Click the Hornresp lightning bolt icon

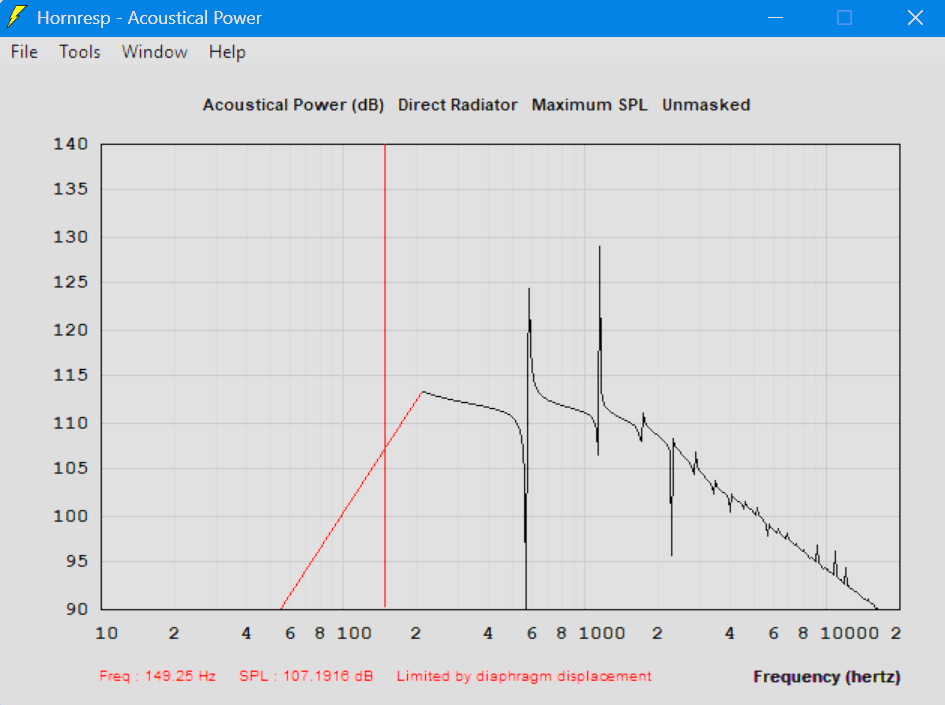coord(16,17)
